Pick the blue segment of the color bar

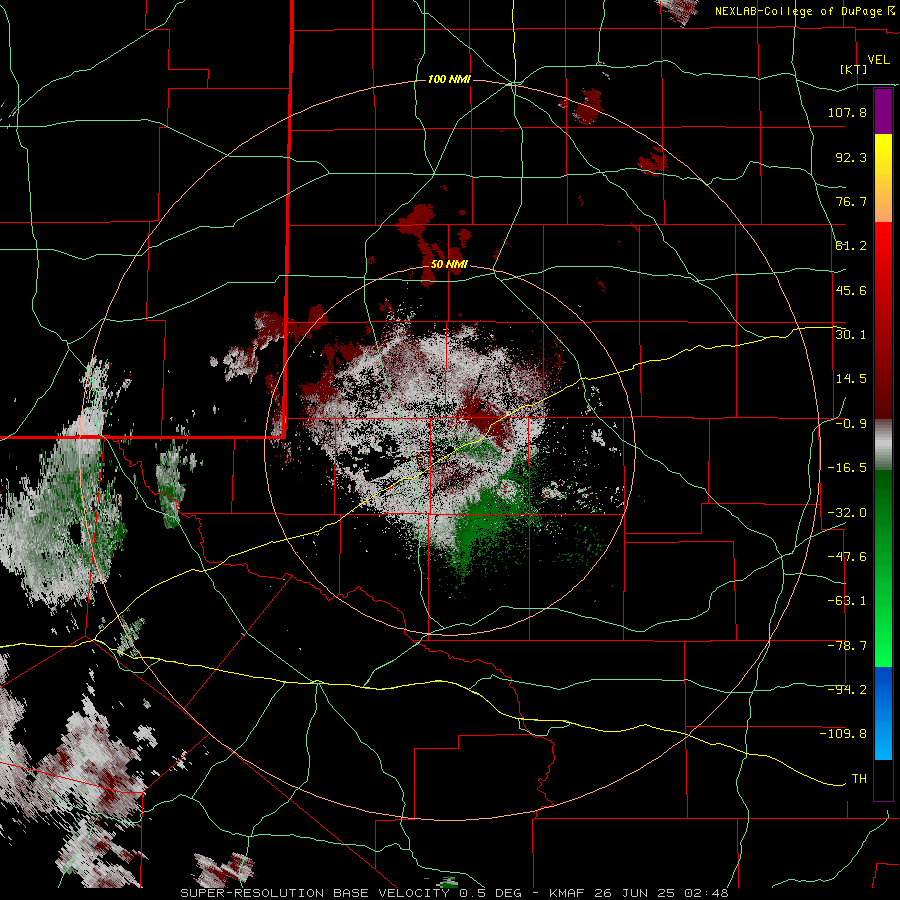pyautogui.click(x=883, y=713)
